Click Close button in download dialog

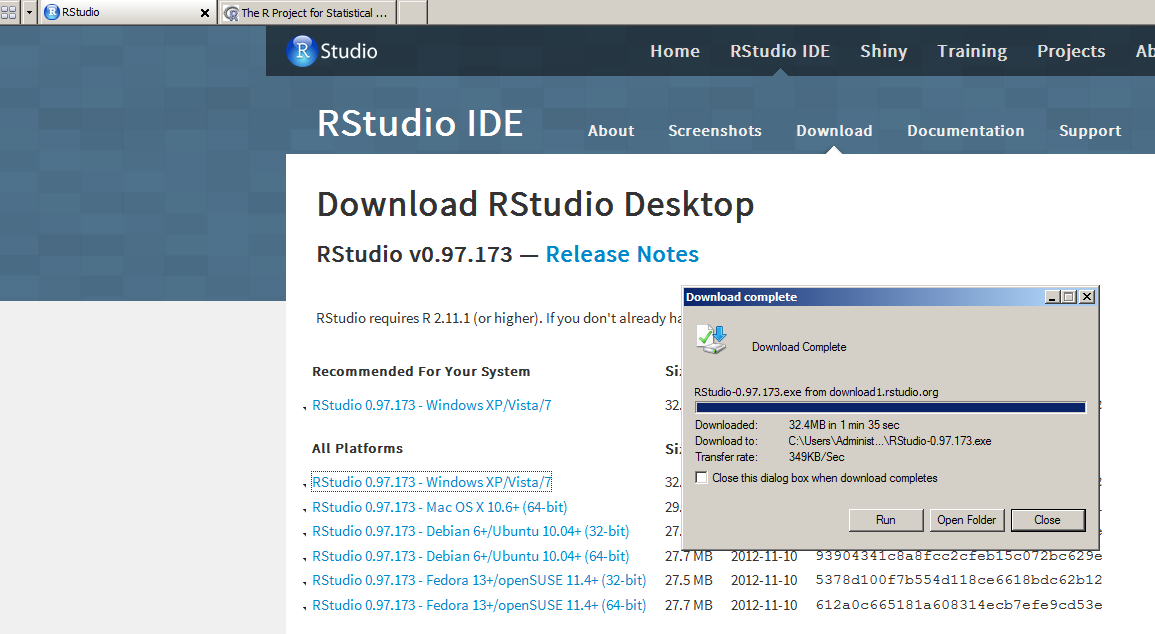pos(1047,520)
